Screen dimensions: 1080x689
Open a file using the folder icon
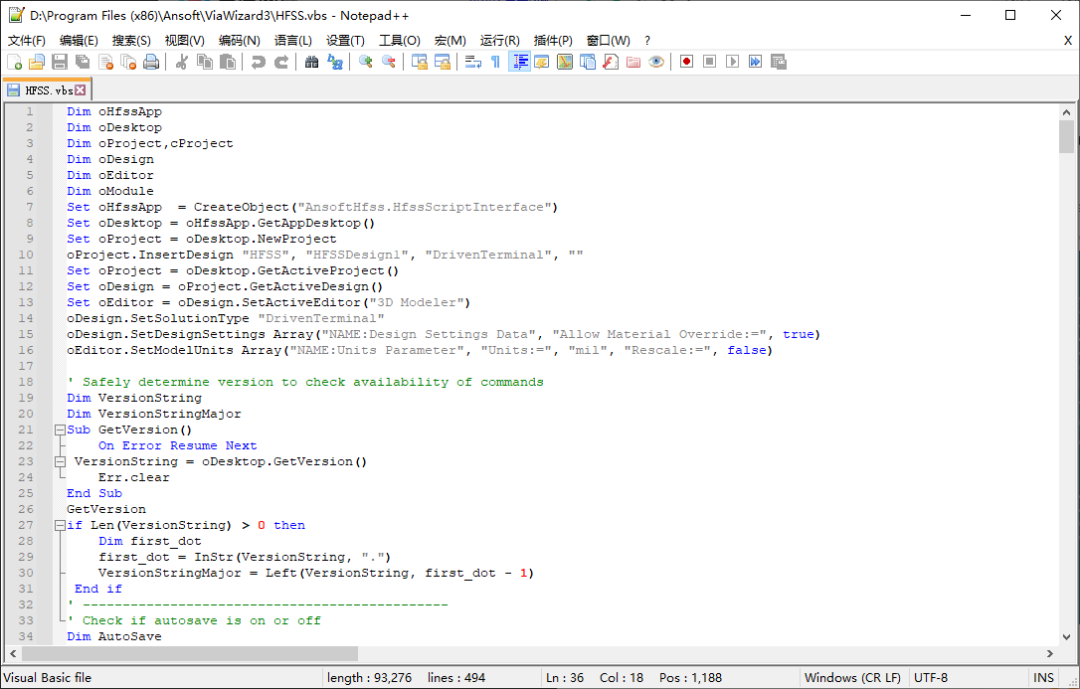click(x=37, y=62)
